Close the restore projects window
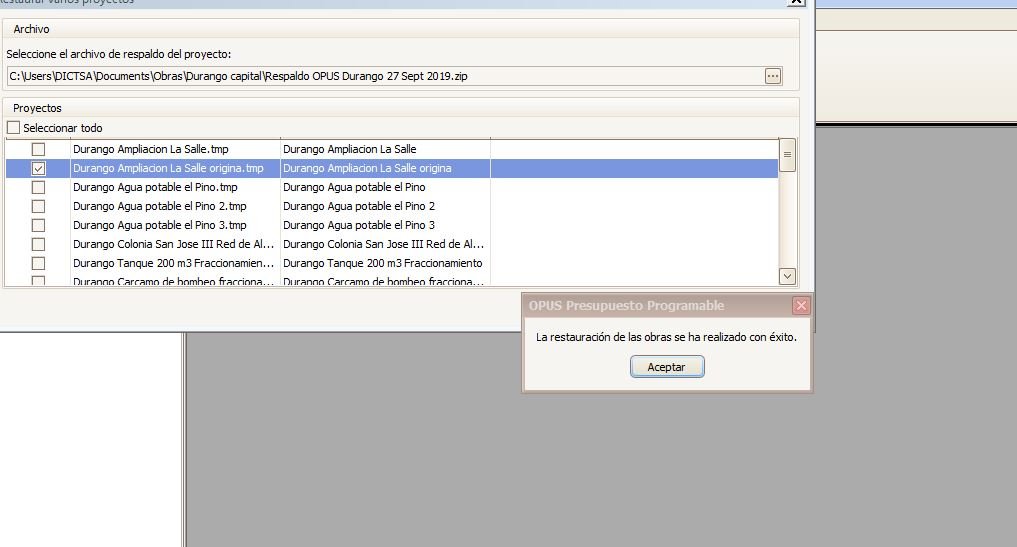The height and width of the screenshot is (547, 1017). (801, 3)
